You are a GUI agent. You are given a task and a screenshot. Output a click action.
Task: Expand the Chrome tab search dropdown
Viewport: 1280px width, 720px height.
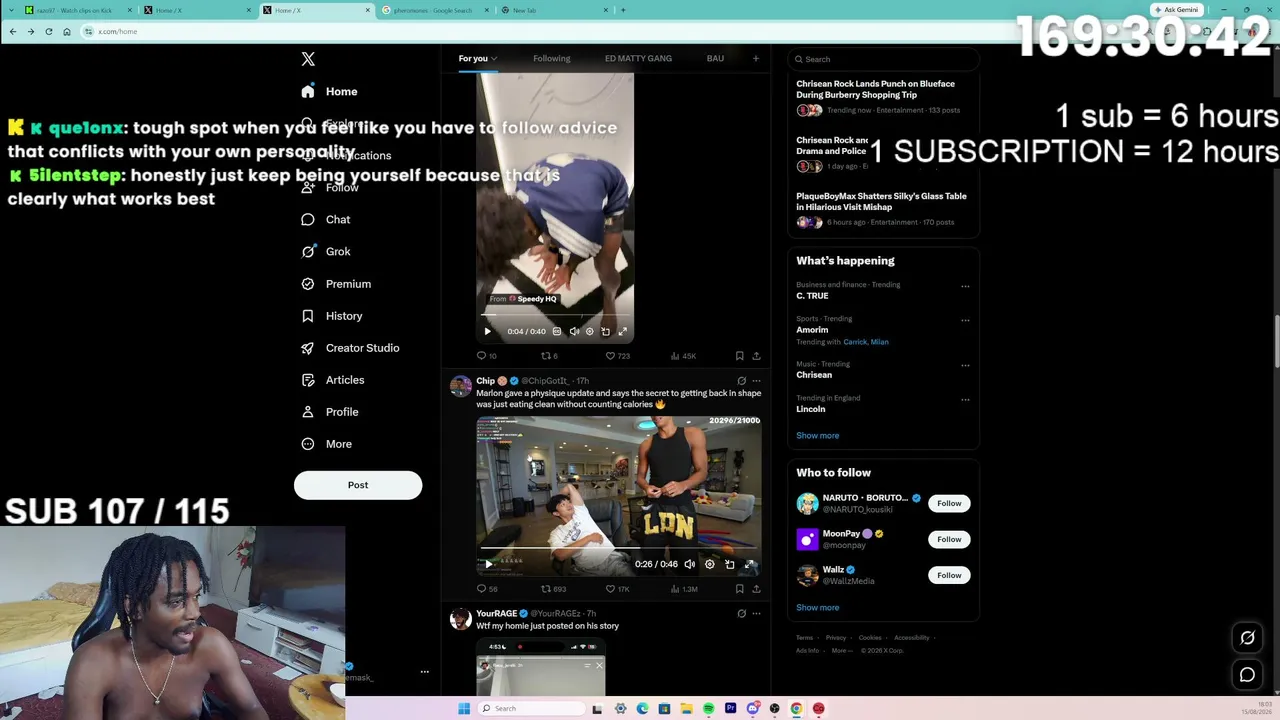pos(12,10)
